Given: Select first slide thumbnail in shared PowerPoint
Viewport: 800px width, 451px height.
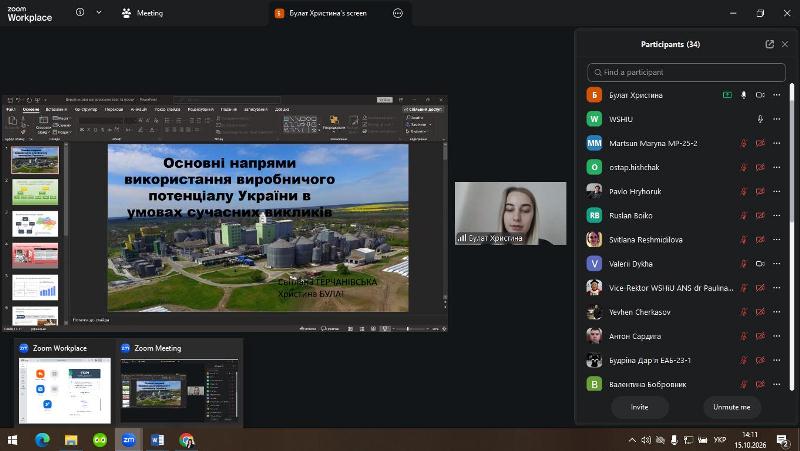Looking at the screenshot, I should point(35,160).
